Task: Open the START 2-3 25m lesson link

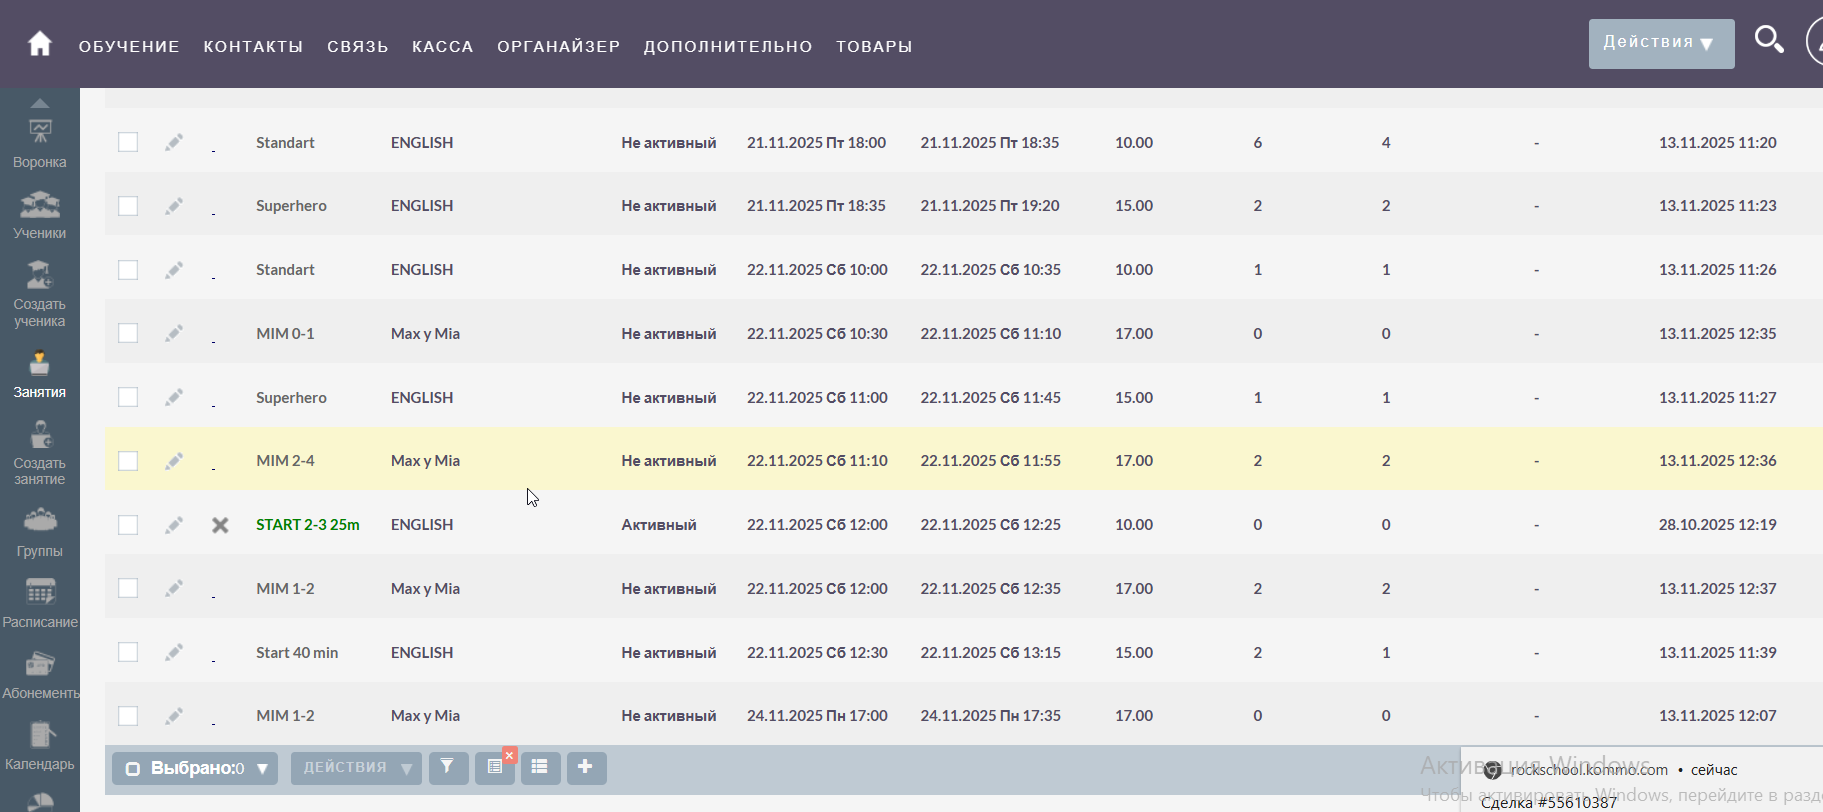Action: click(308, 525)
